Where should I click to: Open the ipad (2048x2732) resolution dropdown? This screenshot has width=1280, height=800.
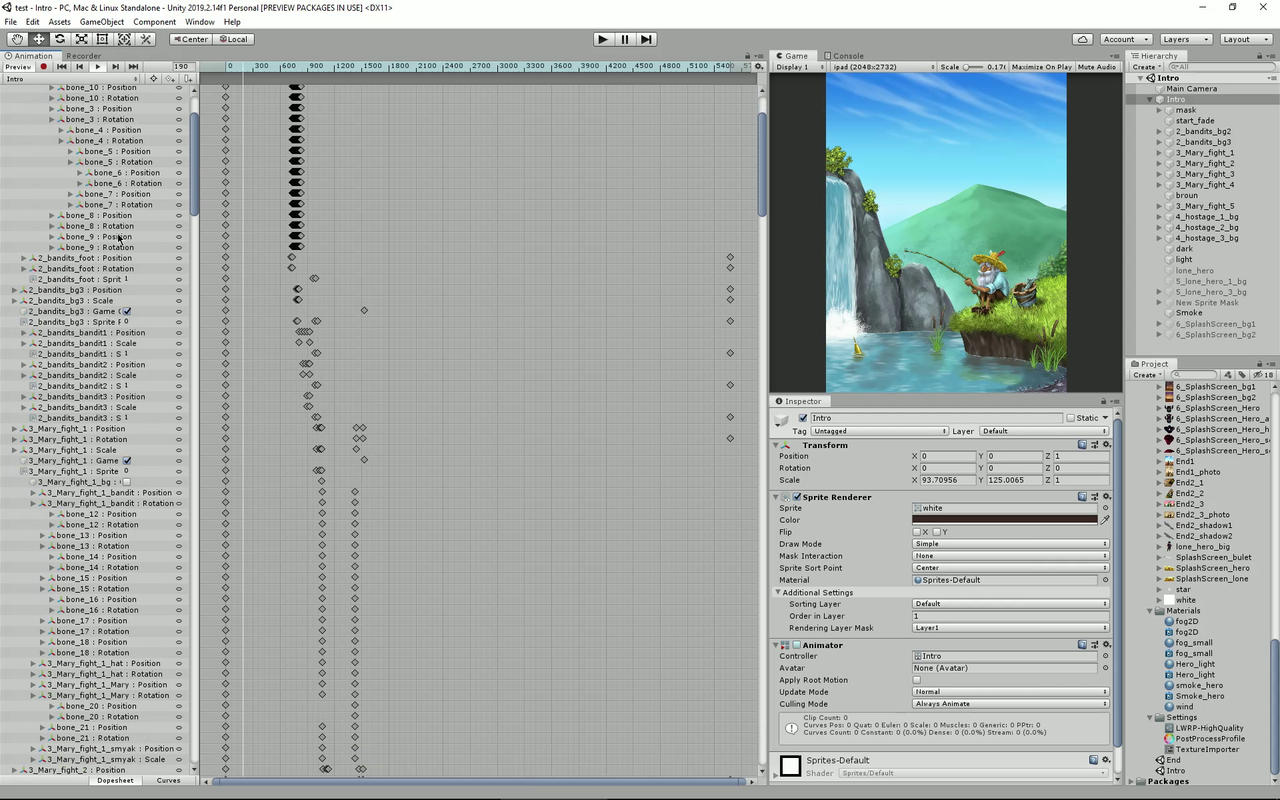[877, 67]
